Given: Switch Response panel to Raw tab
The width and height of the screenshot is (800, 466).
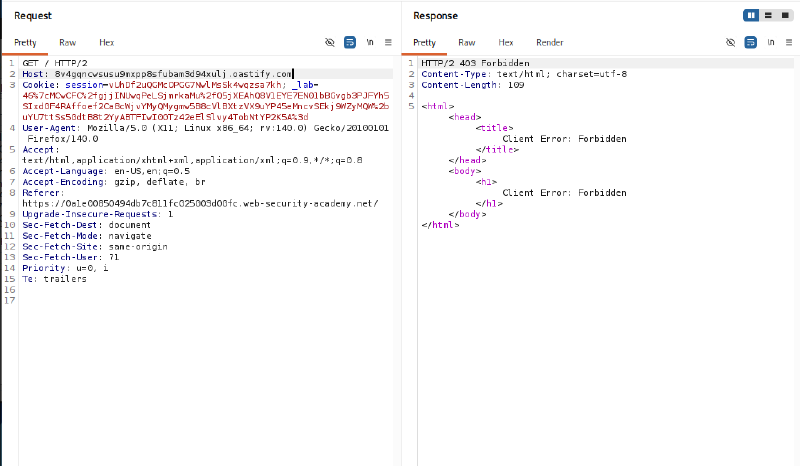Looking at the screenshot, I should point(466,42).
